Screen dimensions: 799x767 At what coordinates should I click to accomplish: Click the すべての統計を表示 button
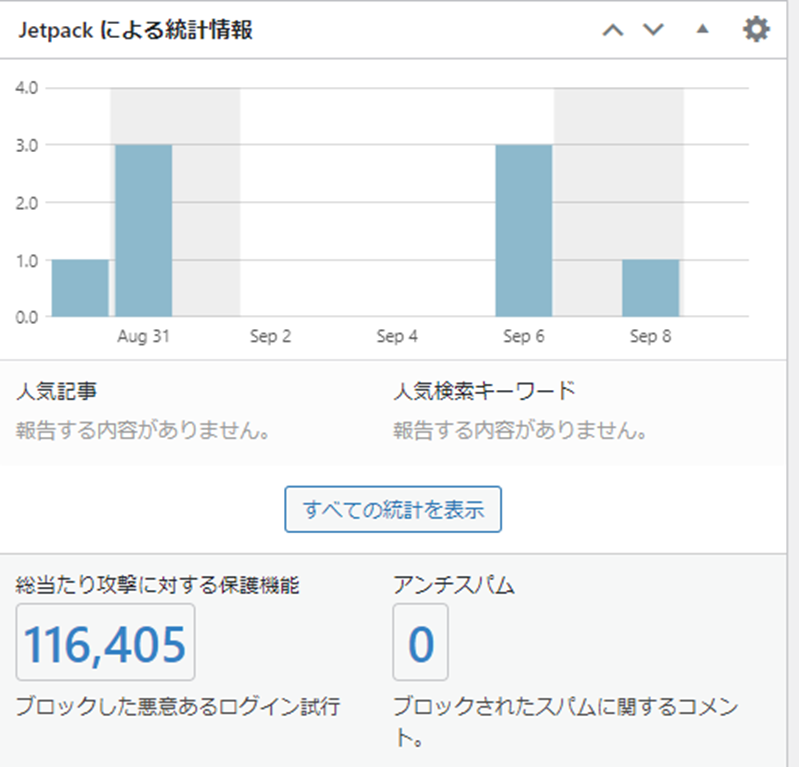click(393, 509)
